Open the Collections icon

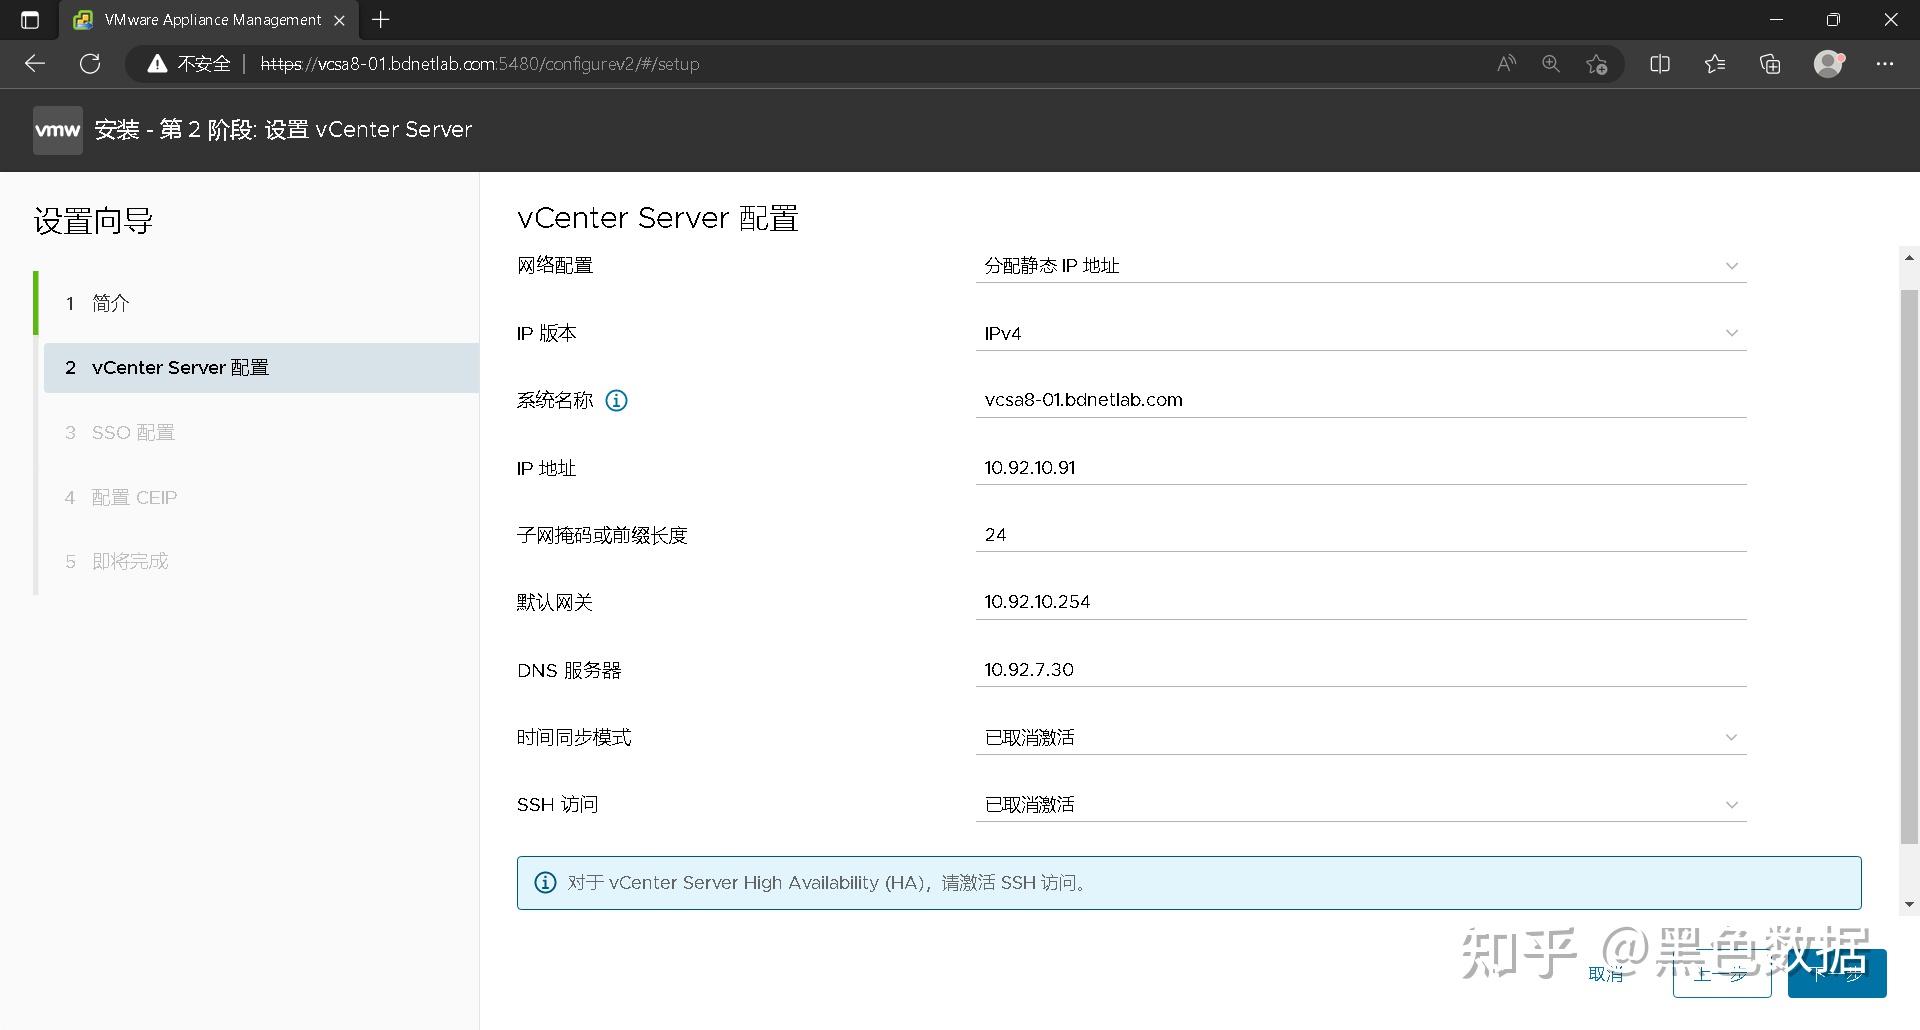(x=1769, y=63)
